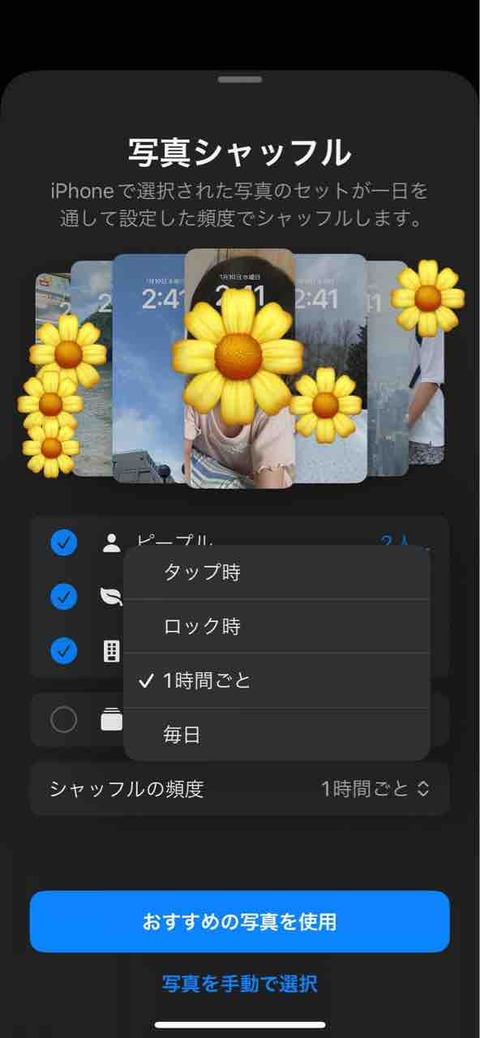
Task: Tap the album stack icon
Action: pos(111,720)
